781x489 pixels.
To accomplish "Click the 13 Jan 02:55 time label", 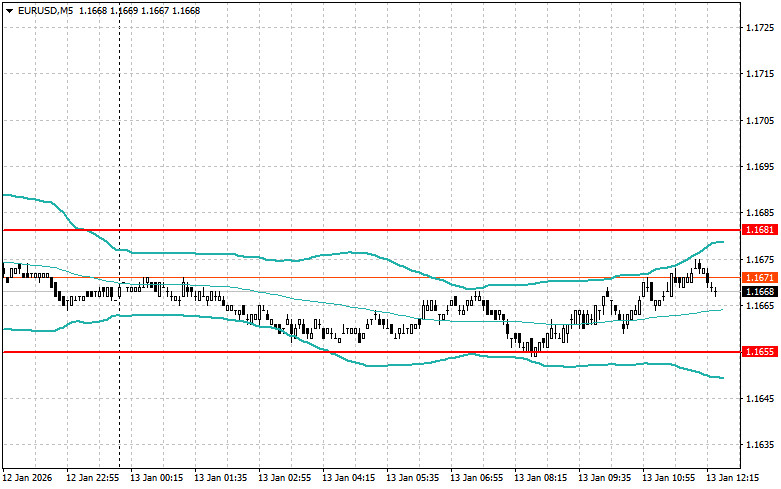I will [x=284, y=478].
